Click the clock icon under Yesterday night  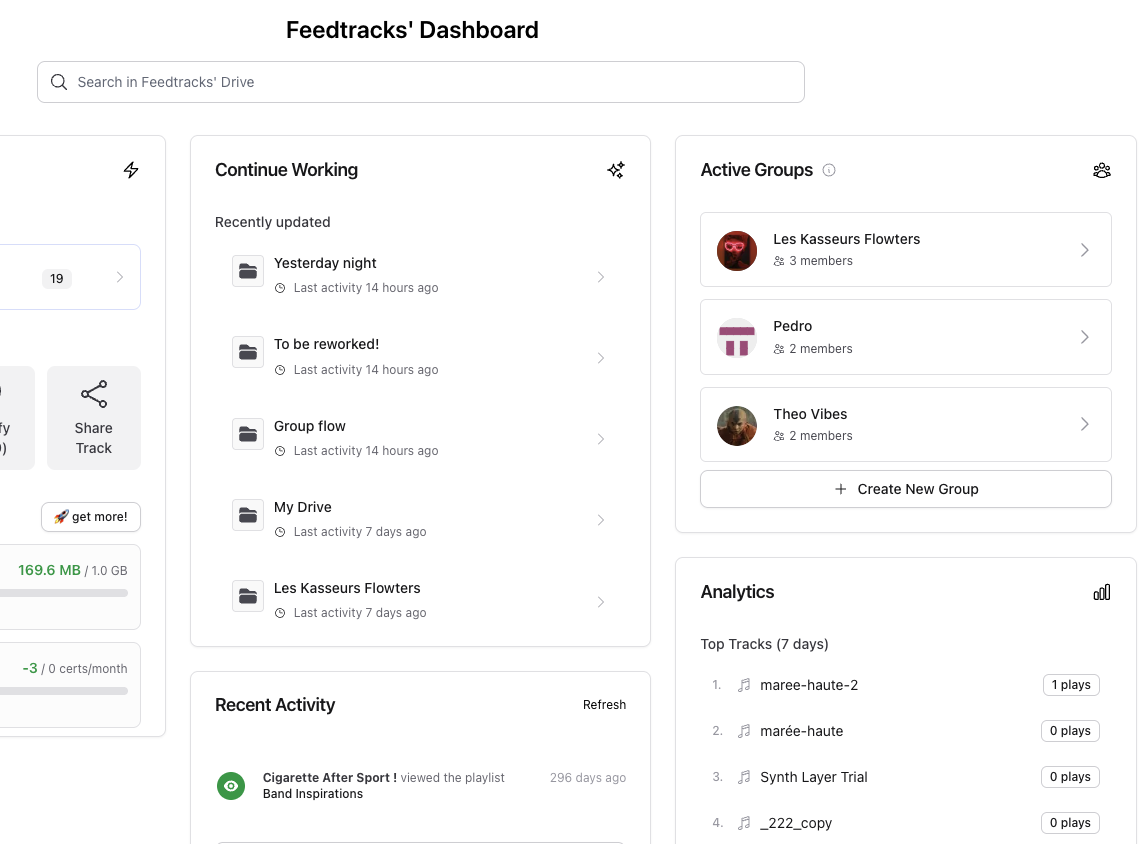click(x=280, y=288)
